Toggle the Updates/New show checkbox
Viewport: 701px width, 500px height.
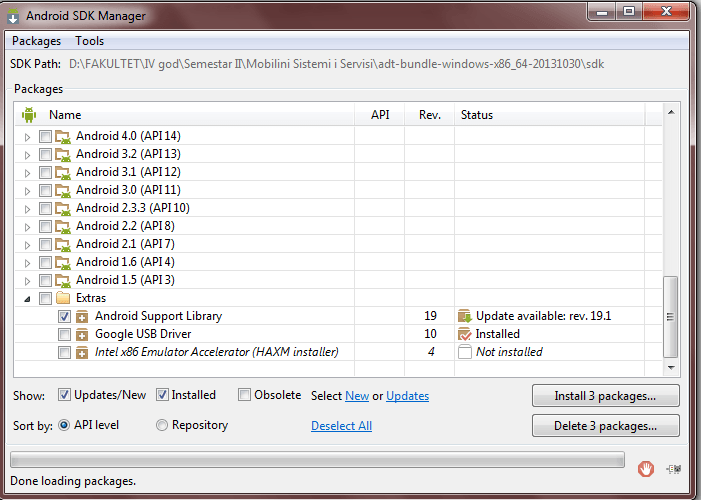coord(64,395)
